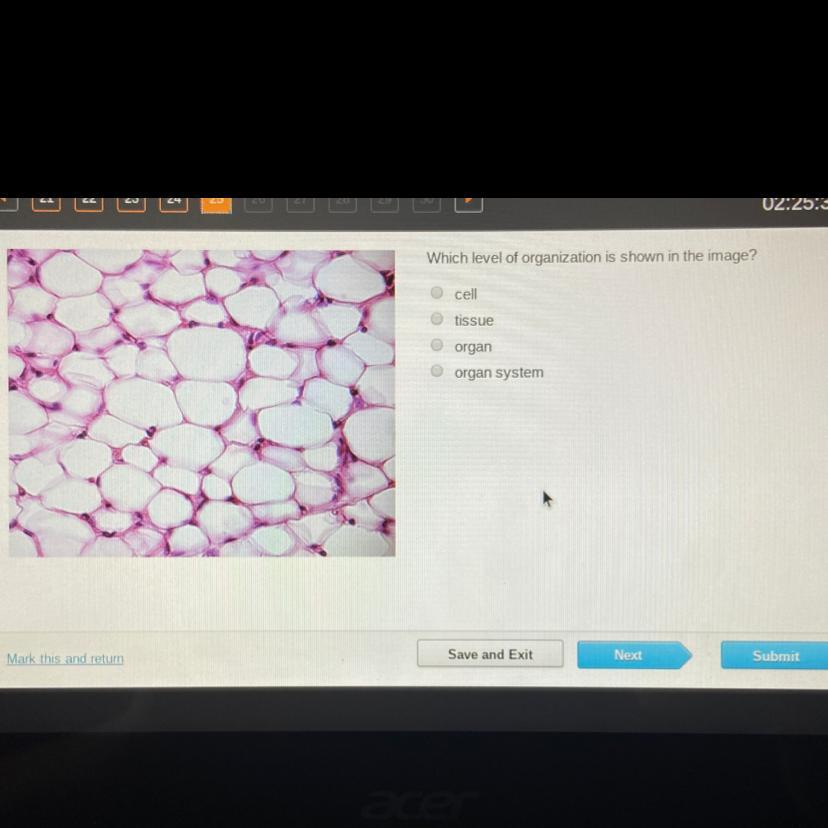Jump to question 21
828x828 pixels.
click(46, 204)
